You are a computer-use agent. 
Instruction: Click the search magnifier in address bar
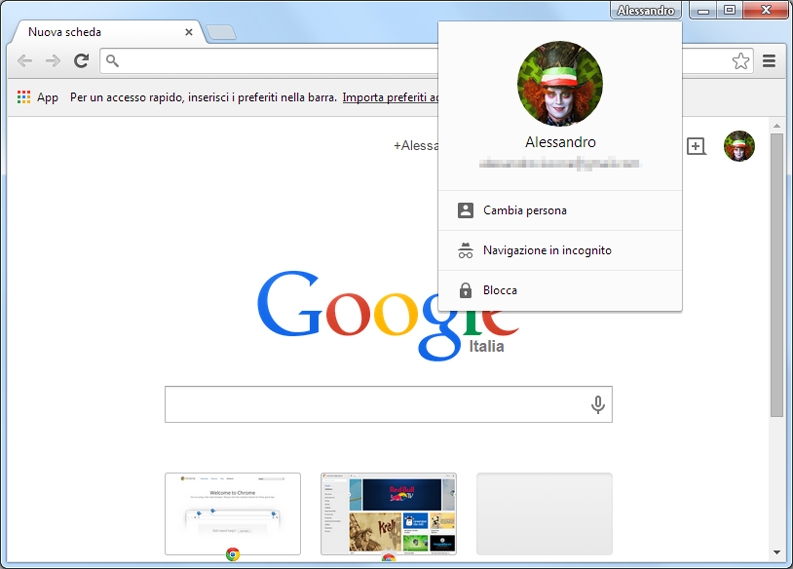tap(112, 61)
